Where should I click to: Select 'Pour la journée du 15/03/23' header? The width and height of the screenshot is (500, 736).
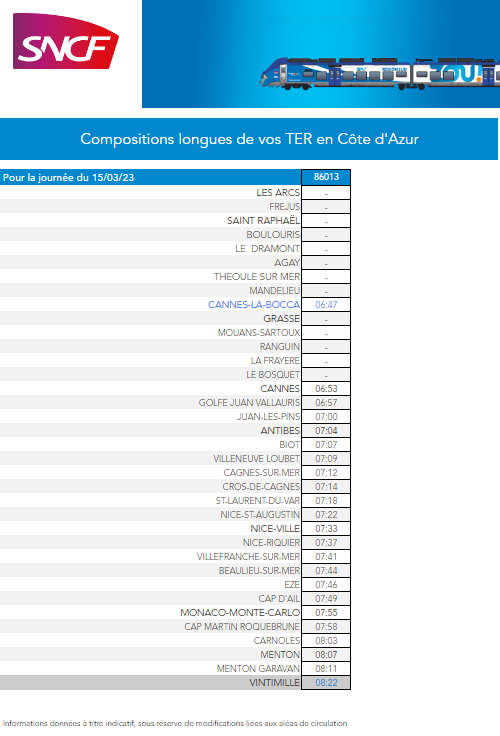(x=69, y=177)
